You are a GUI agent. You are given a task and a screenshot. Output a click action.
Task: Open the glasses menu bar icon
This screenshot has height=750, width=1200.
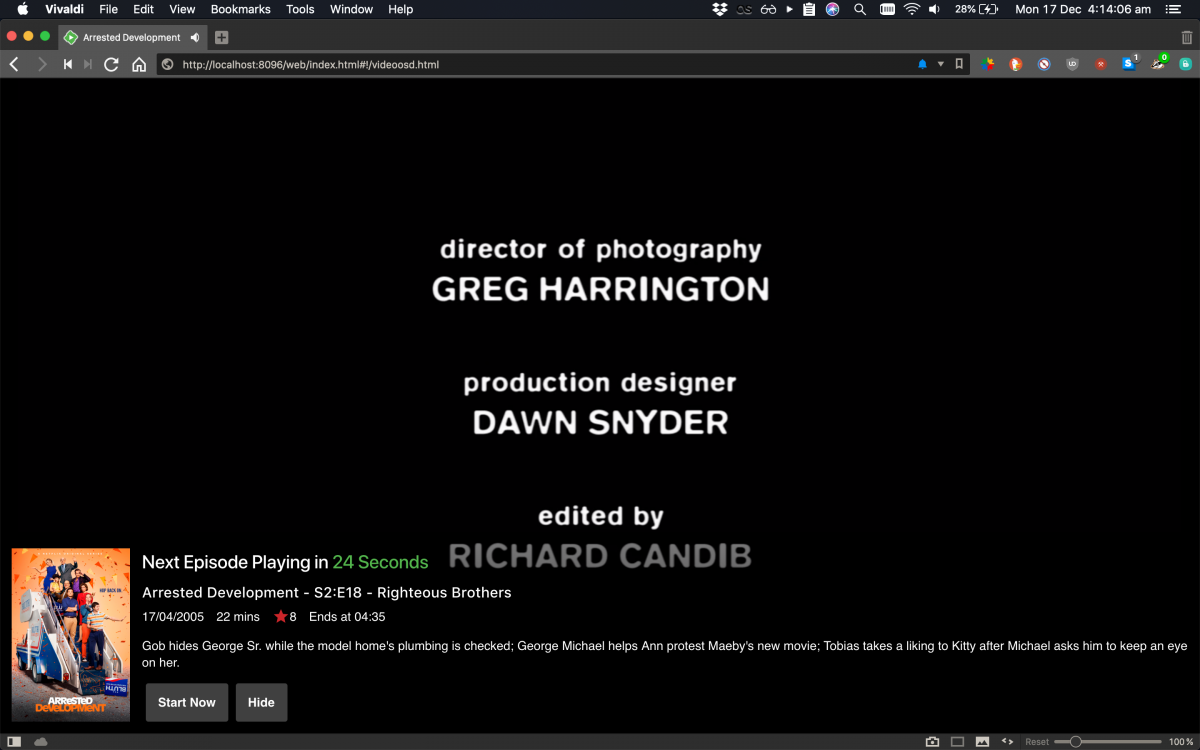pyautogui.click(x=768, y=9)
